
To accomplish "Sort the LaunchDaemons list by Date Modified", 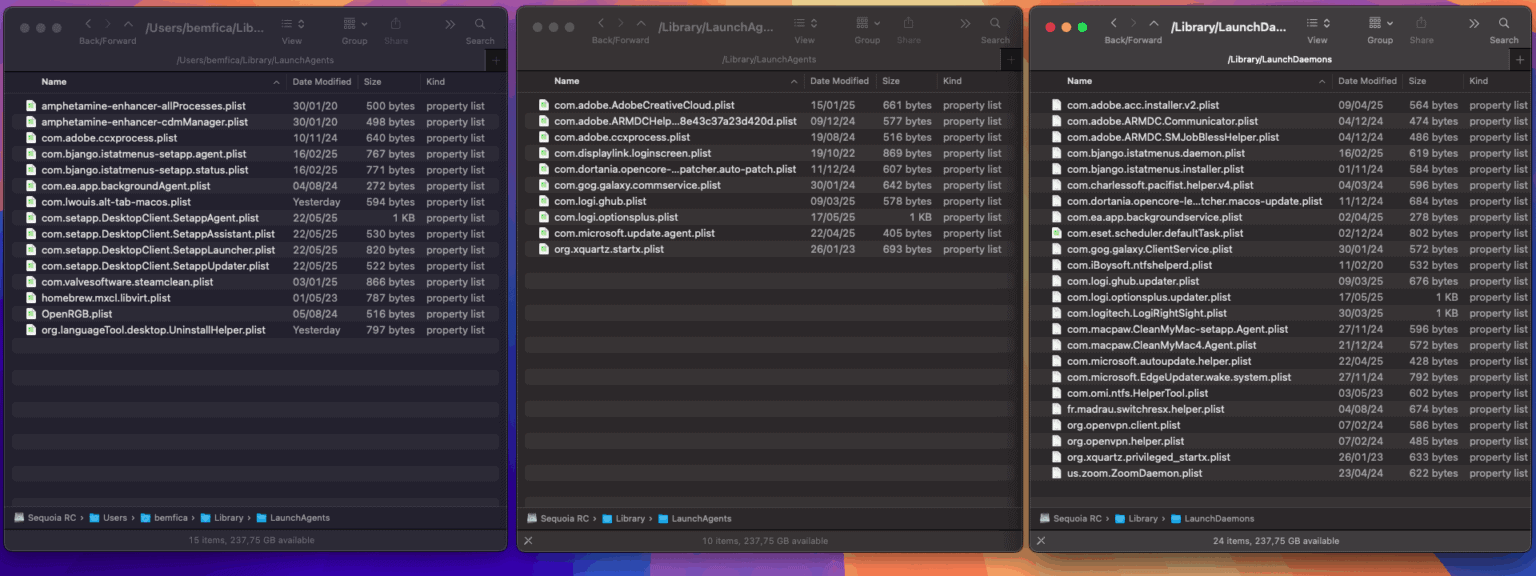I will (x=1367, y=81).
